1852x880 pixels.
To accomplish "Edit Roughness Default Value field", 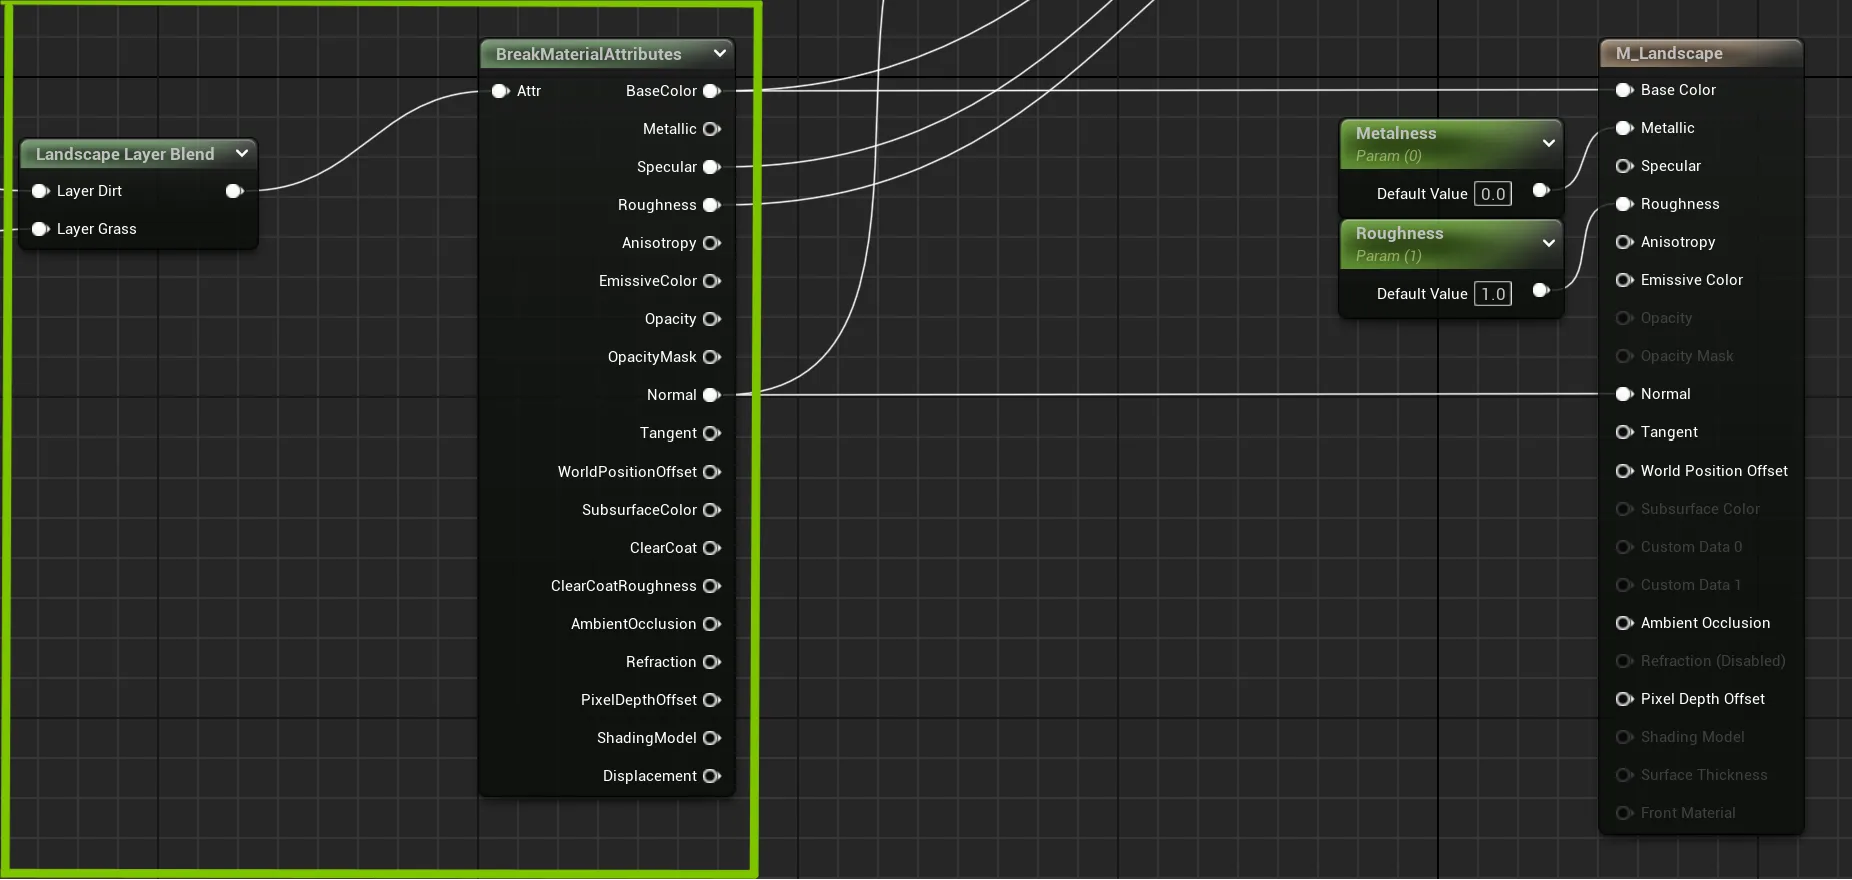I will tap(1493, 294).
